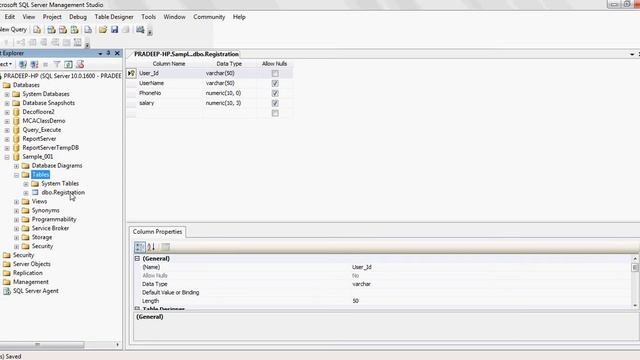Click the Connect Object Explorer icon
This screenshot has height=360, width=640.
click(x=23, y=64)
